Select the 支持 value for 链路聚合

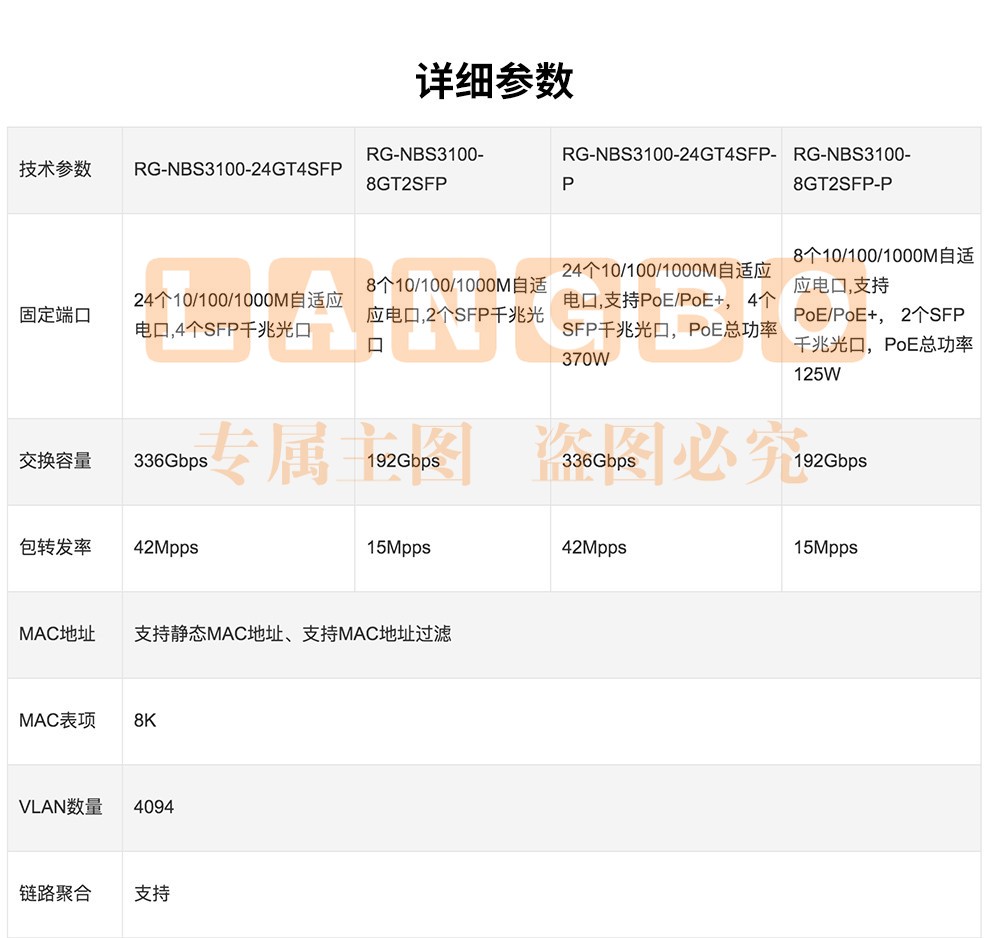point(152,893)
